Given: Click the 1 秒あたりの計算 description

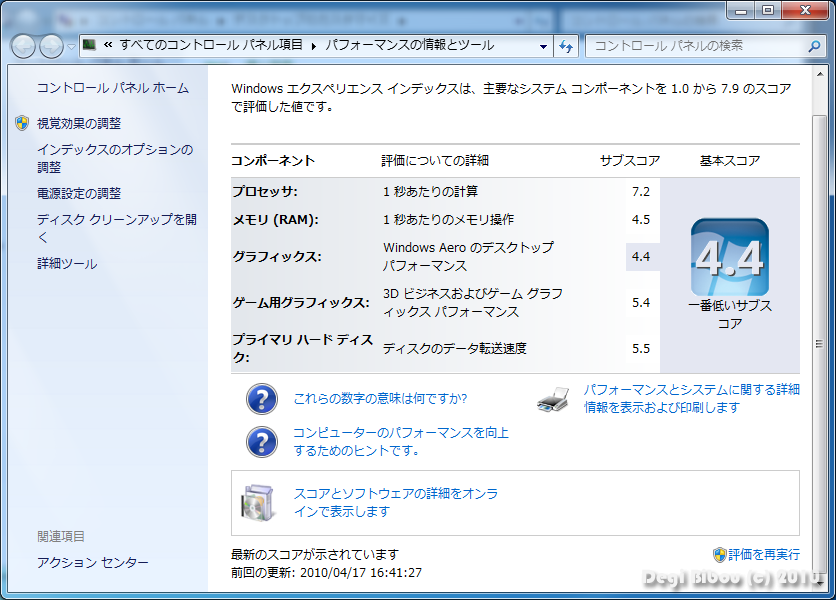Looking at the screenshot, I should (430, 191).
